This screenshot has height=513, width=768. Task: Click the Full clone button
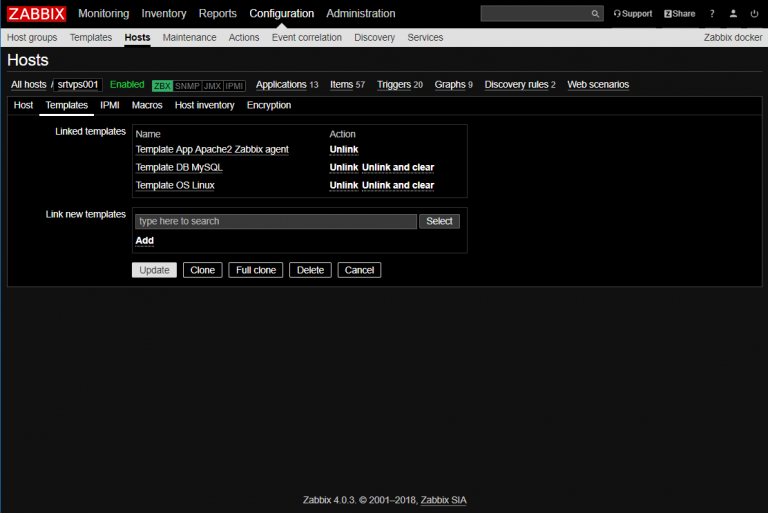(x=256, y=270)
